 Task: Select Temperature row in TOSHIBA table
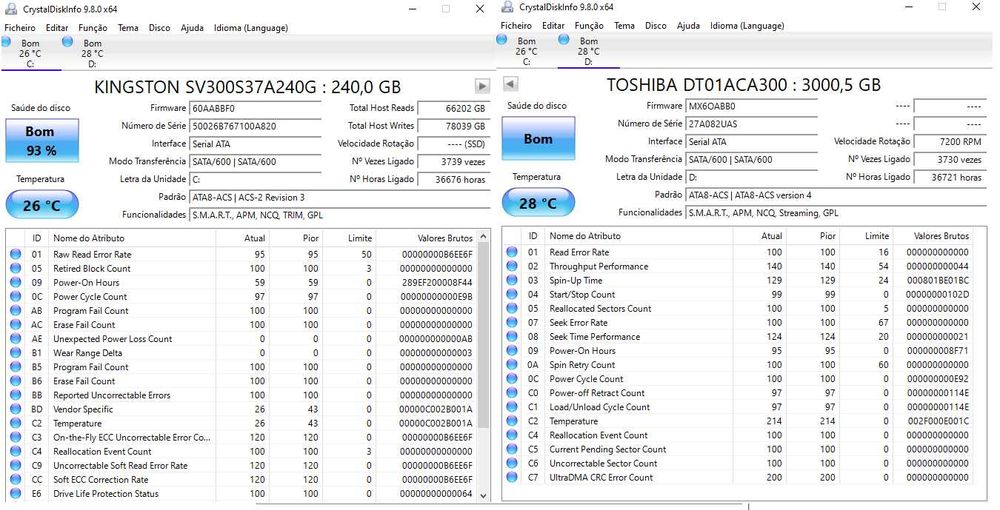point(739,421)
